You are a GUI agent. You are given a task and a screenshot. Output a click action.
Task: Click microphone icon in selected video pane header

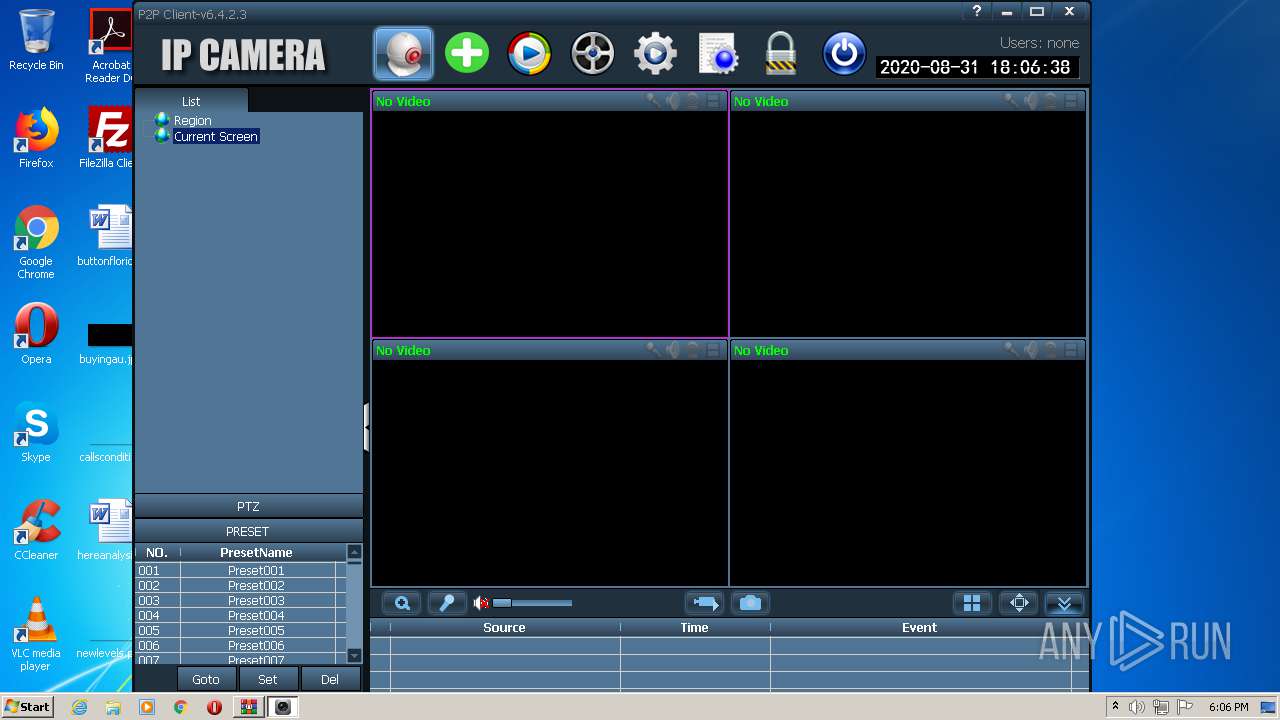pos(653,100)
